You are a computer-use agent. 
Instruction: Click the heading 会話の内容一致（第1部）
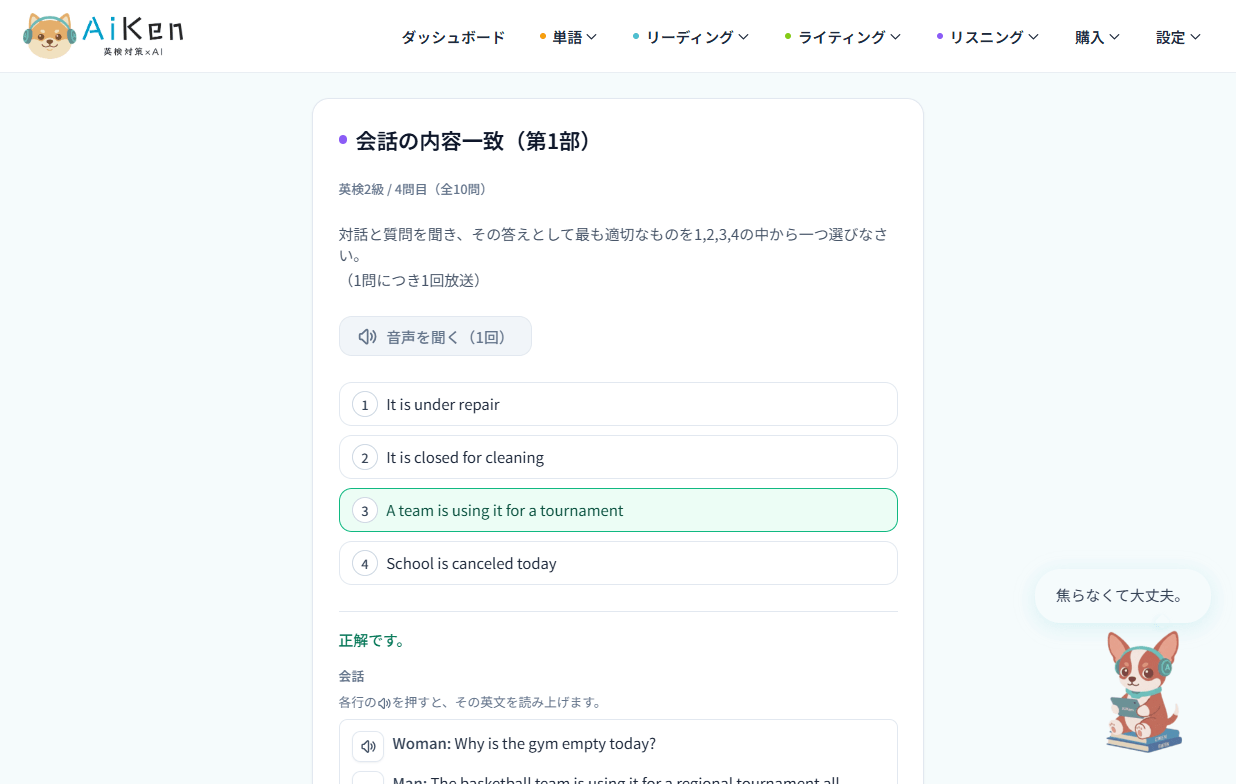click(x=475, y=141)
